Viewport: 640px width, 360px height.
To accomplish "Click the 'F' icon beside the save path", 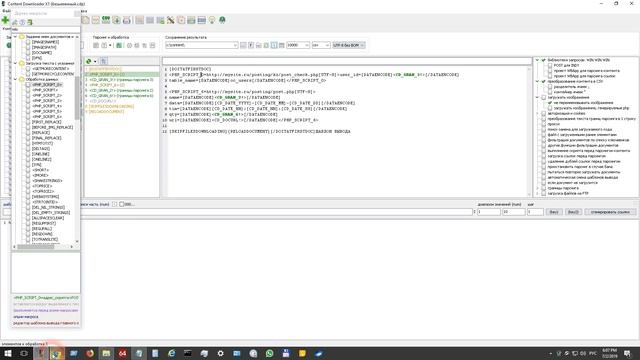I will 251,45.
